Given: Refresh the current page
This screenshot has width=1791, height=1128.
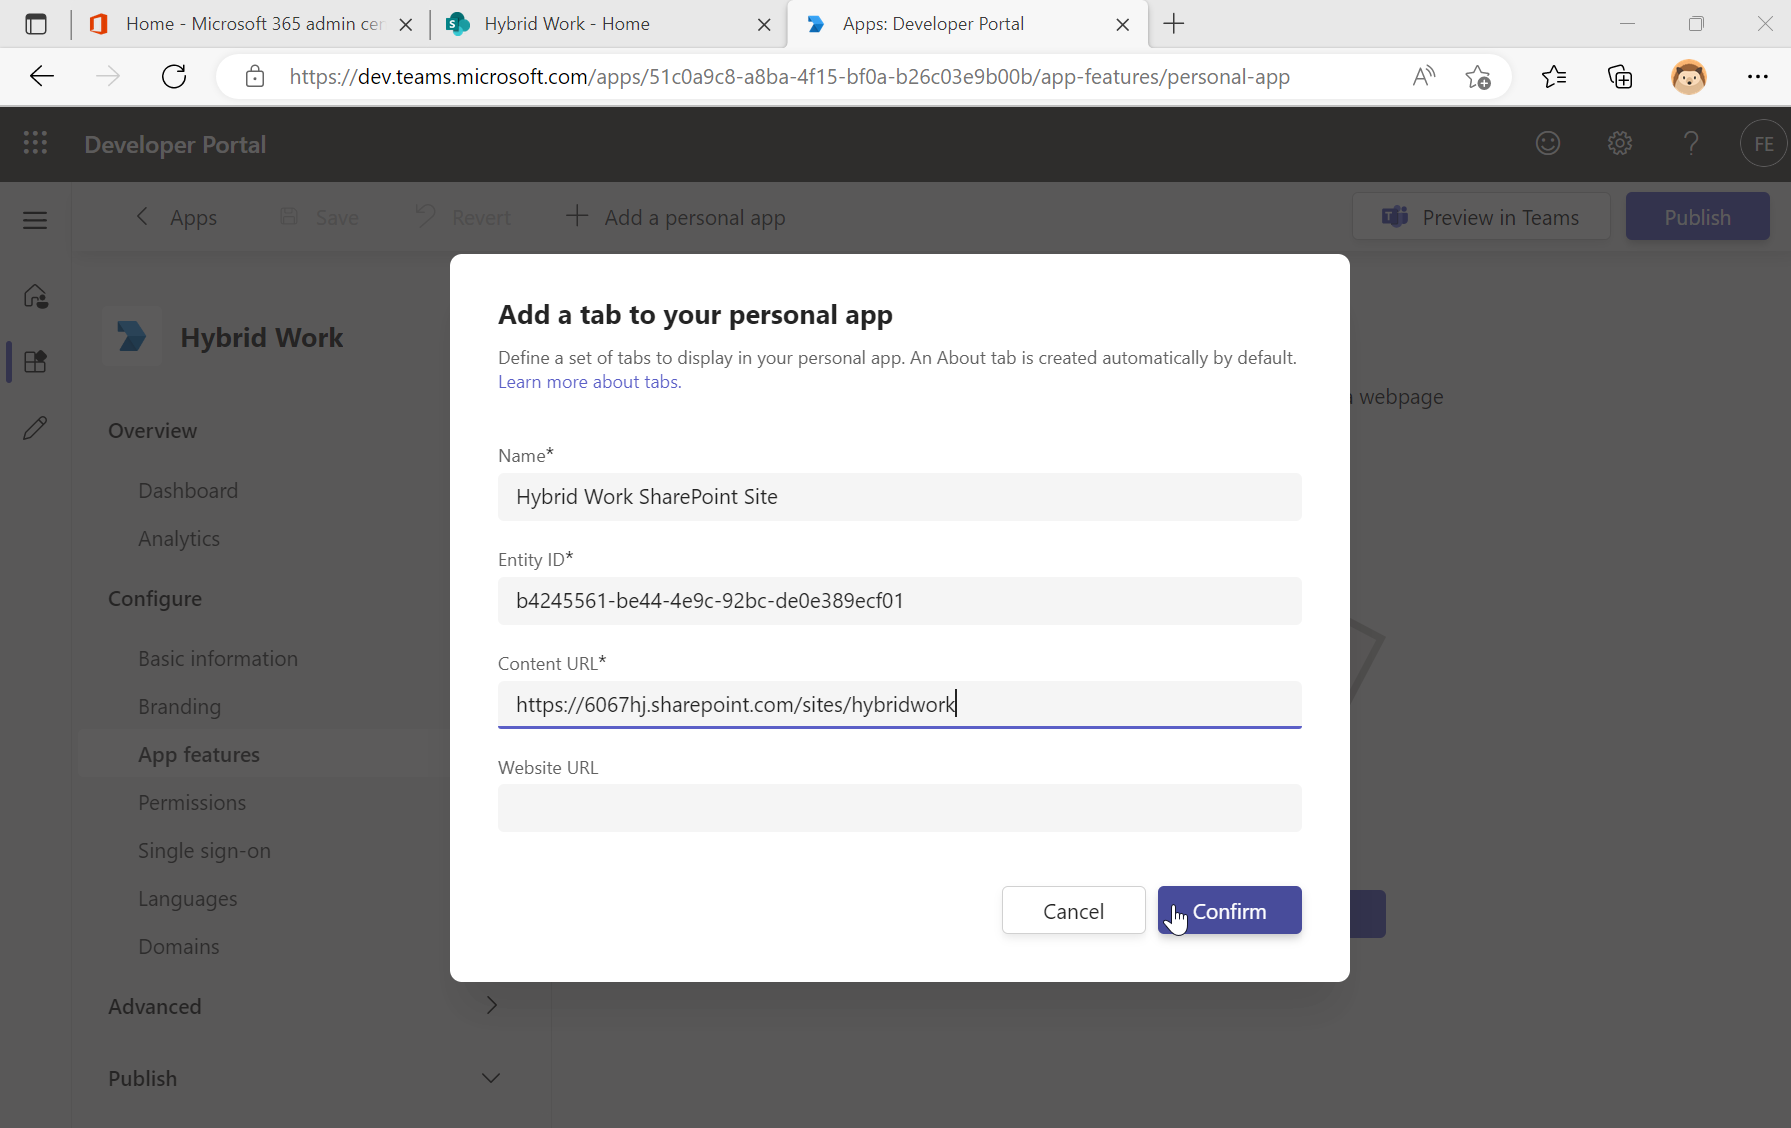Looking at the screenshot, I should coord(173,76).
